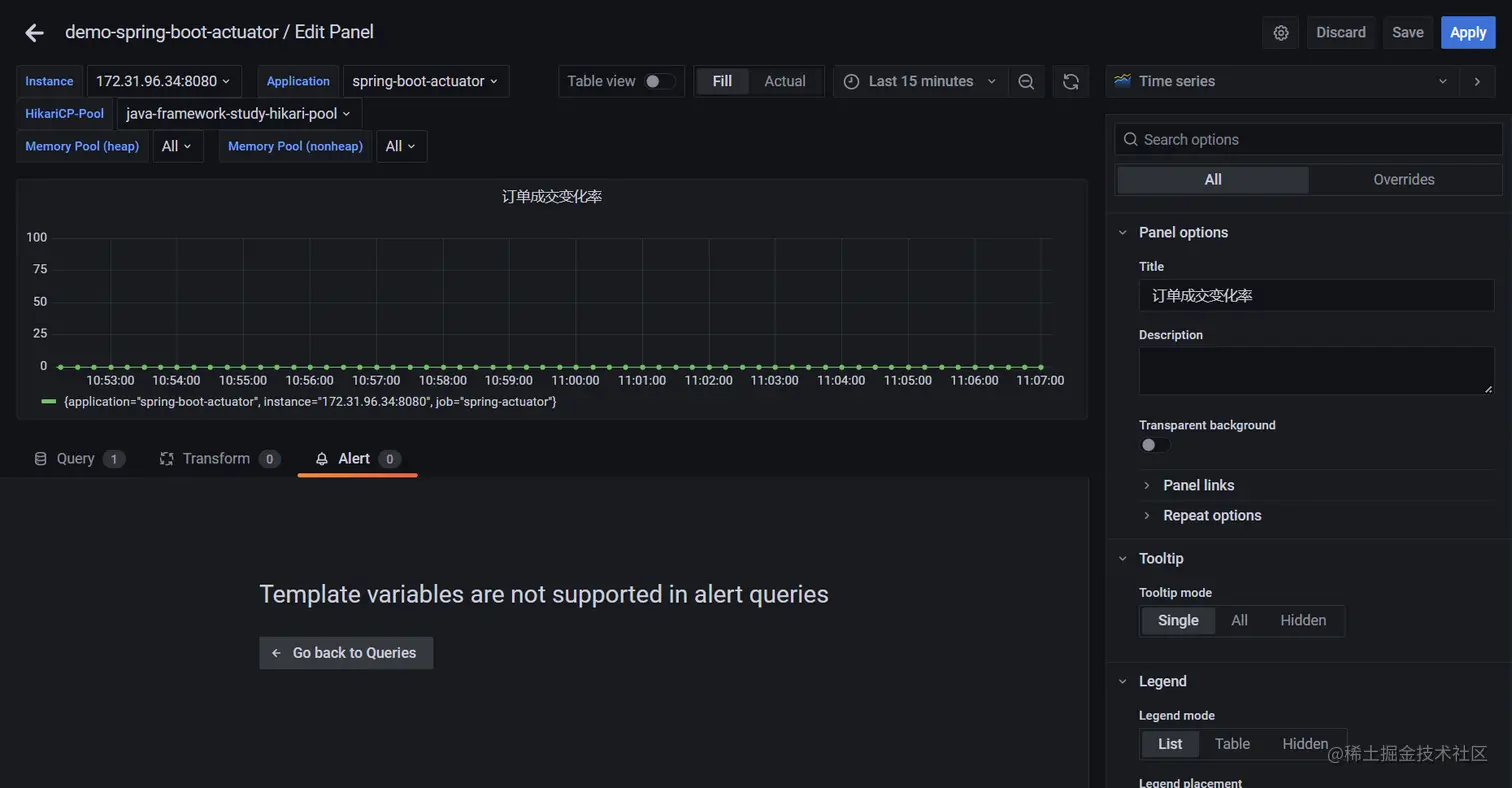Open the Last 15 minutes time picker
The width and height of the screenshot is (1512, 788).
(920, 82)
